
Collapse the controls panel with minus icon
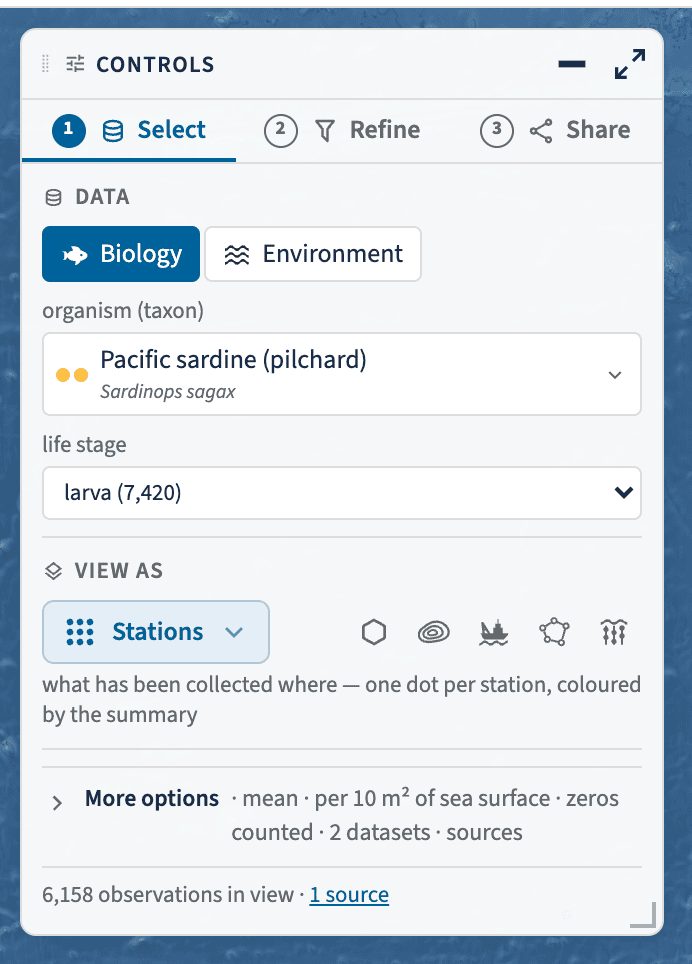[x=572, y=64]
